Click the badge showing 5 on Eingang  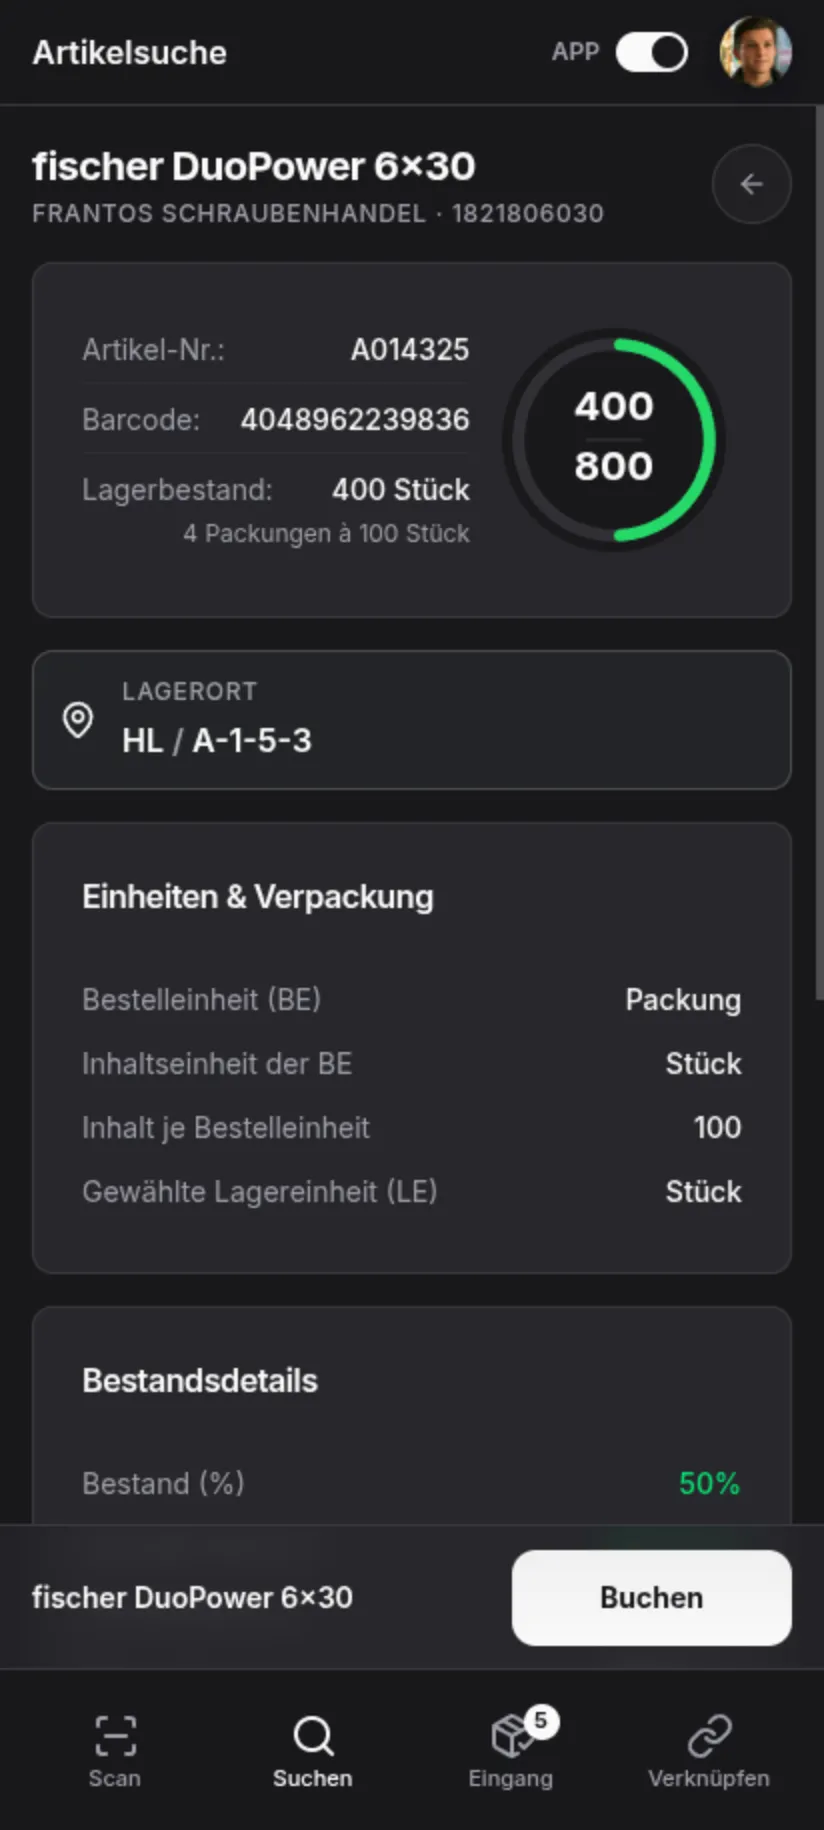541,1721
